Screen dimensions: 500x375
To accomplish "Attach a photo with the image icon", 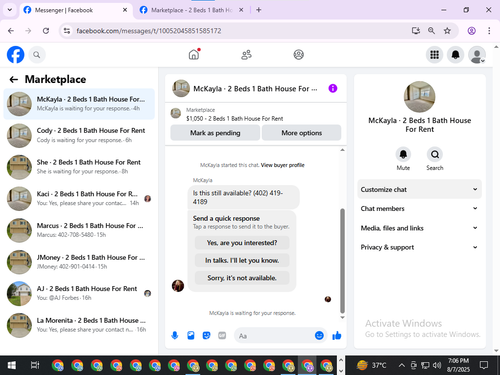I will coord(191,335).
